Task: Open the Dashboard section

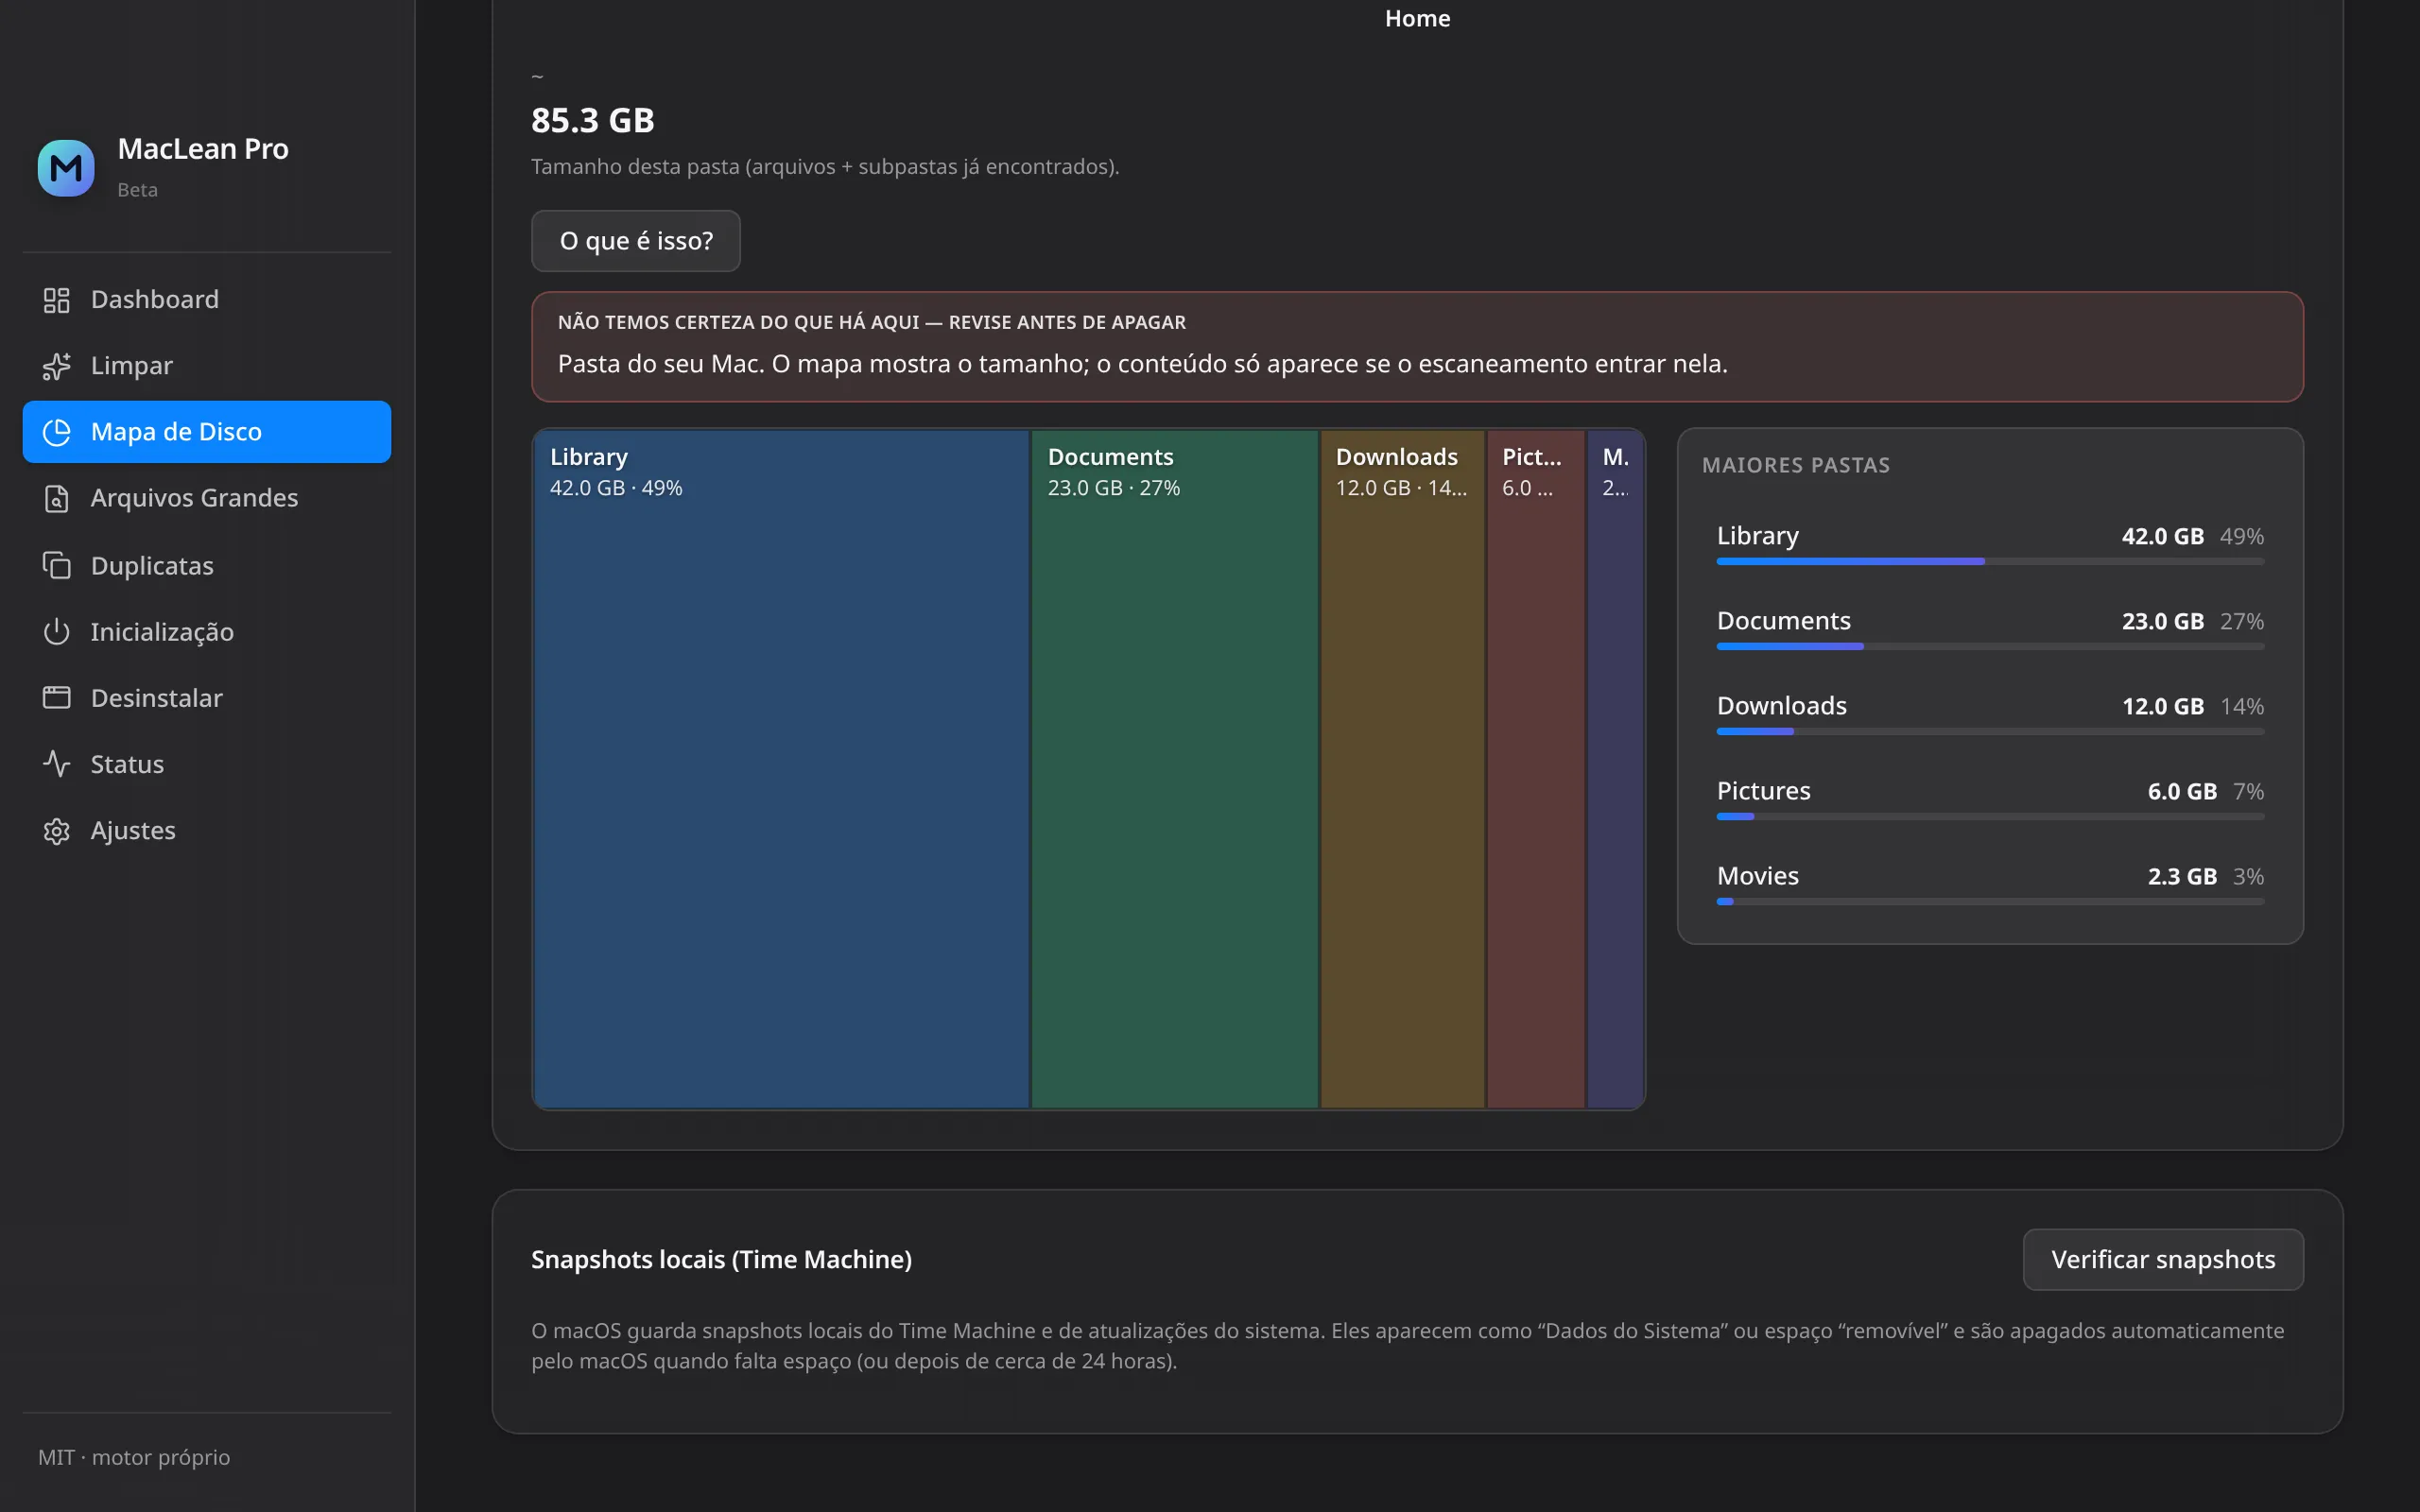Action: (x=207, y=300)
